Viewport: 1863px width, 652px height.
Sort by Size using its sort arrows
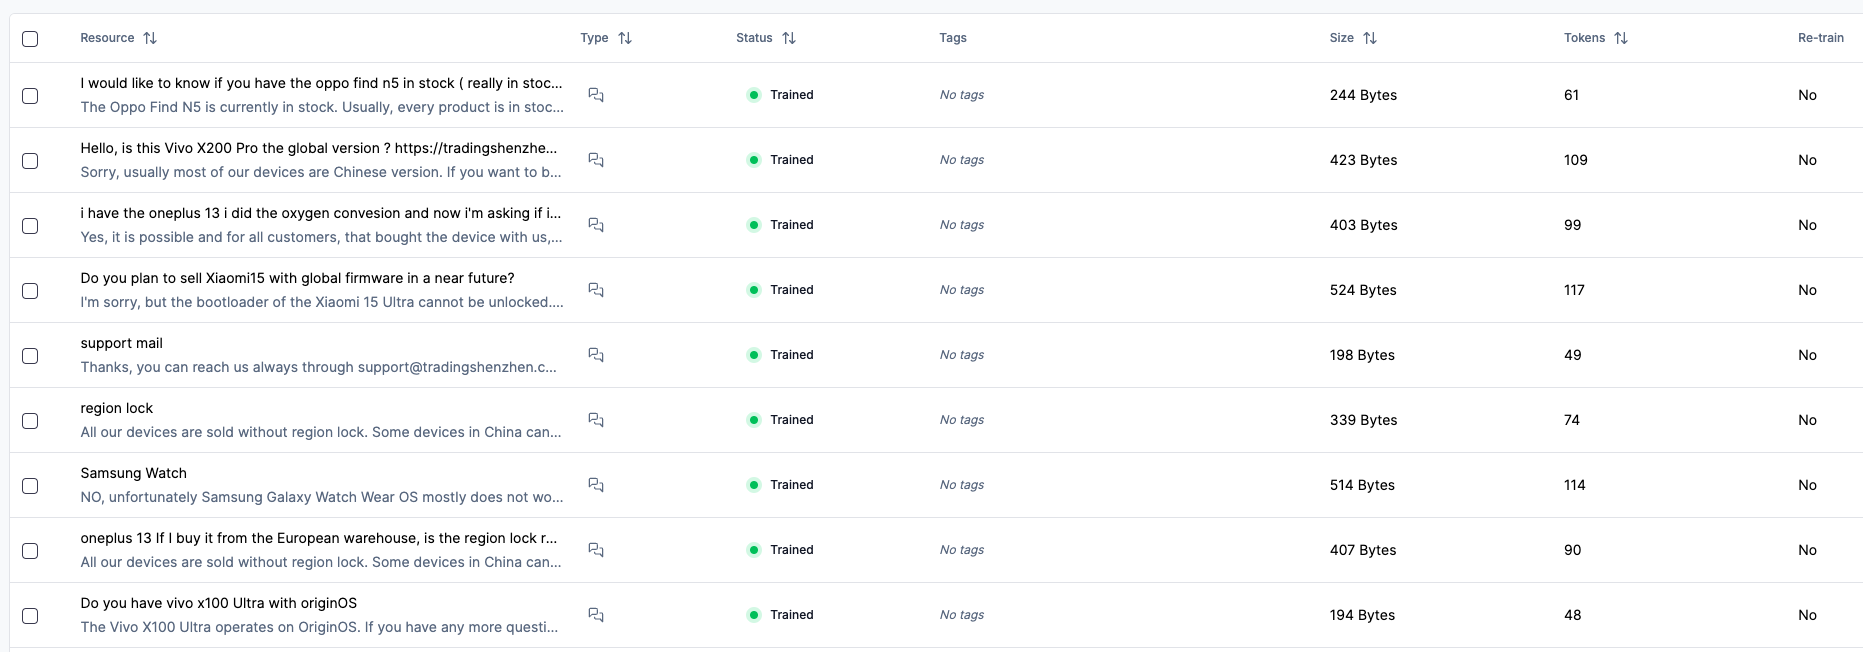click(1370, 38)
